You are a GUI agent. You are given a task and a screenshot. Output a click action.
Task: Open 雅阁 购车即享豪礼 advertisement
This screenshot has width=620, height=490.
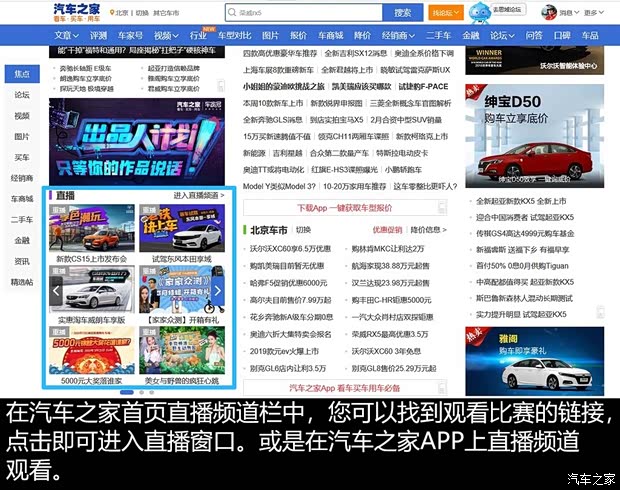click(535, 361)
